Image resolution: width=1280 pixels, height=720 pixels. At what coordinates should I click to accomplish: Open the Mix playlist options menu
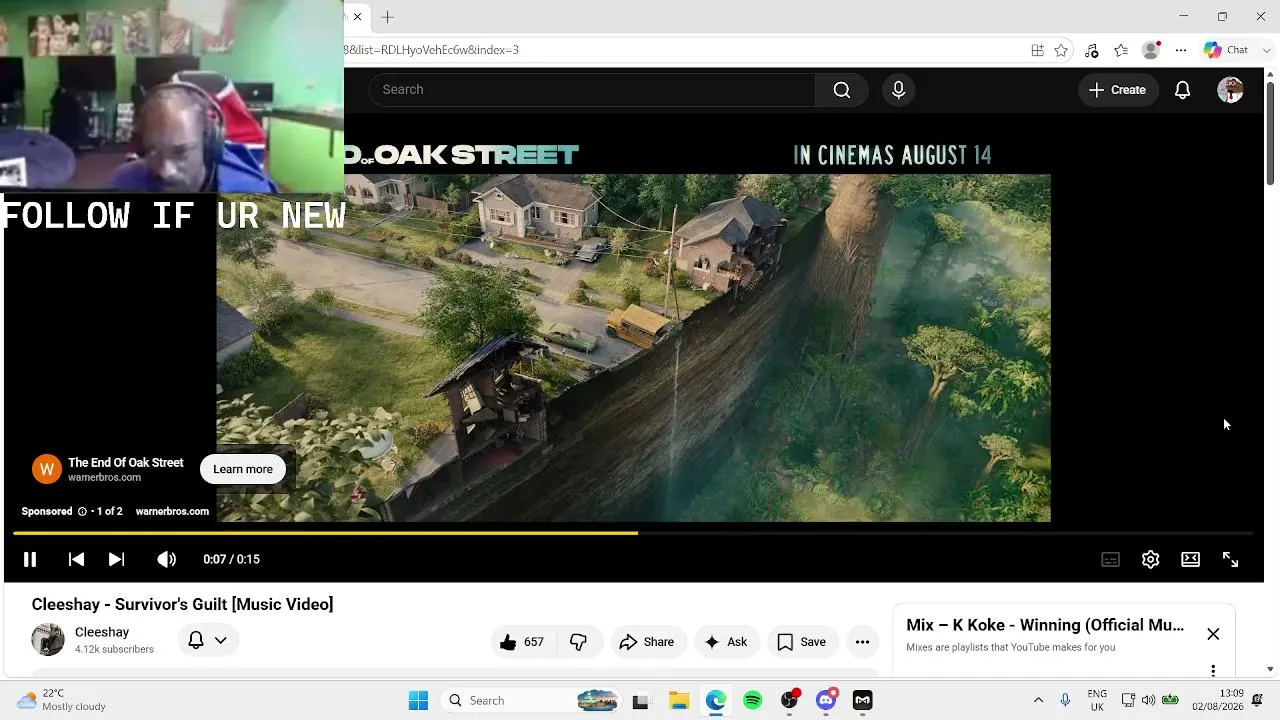(1213, 670)
